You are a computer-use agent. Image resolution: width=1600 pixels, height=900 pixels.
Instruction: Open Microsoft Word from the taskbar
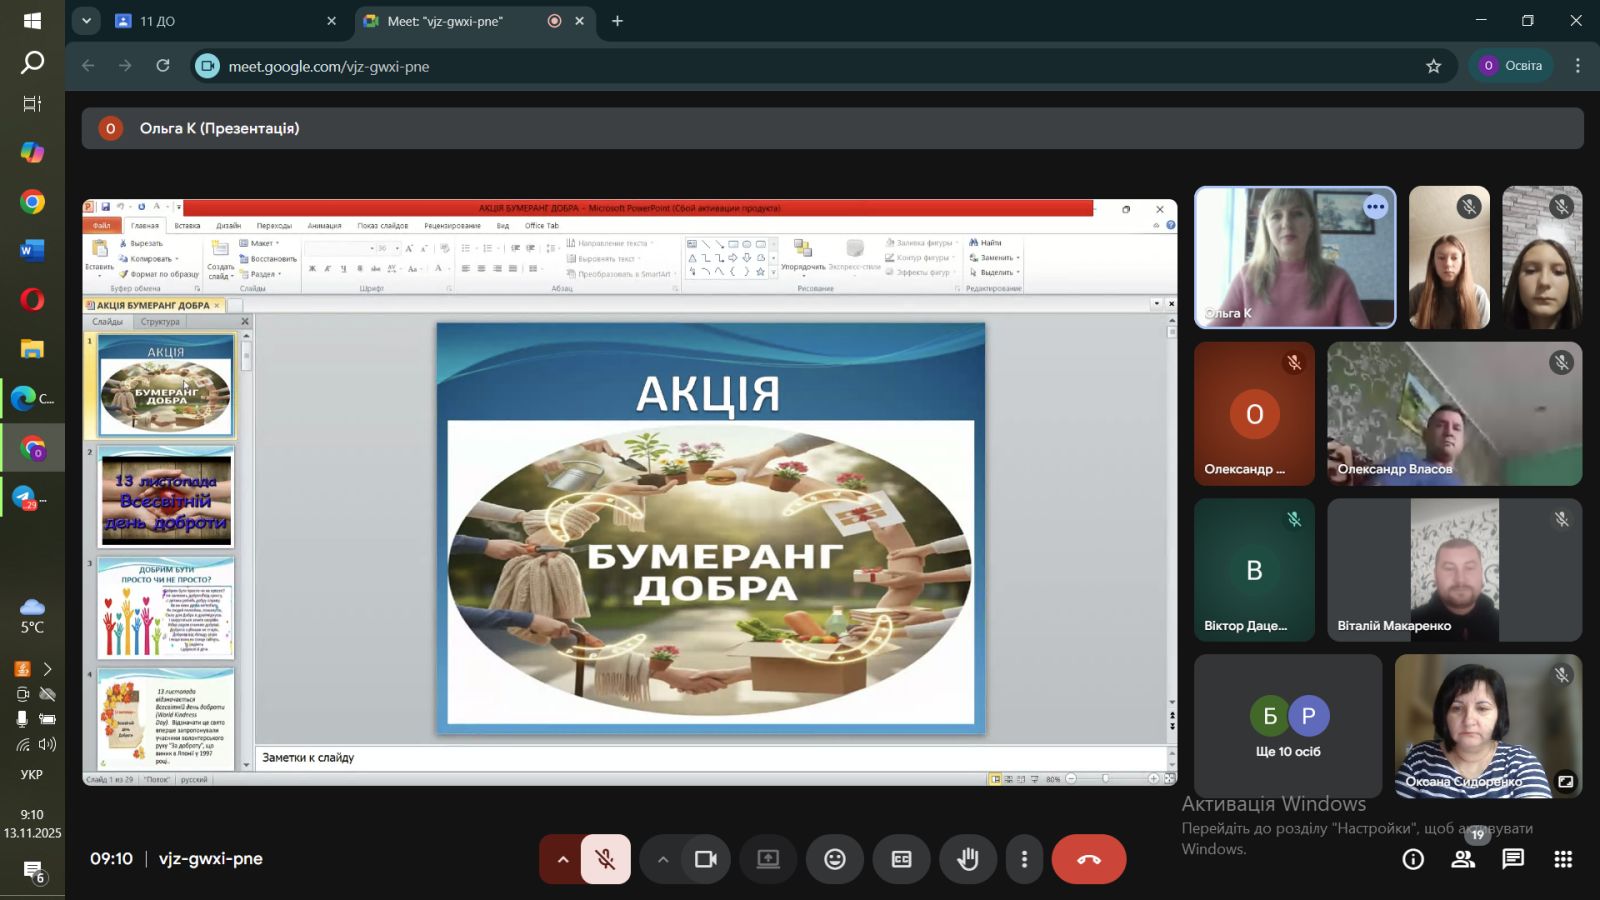point(32,250)
